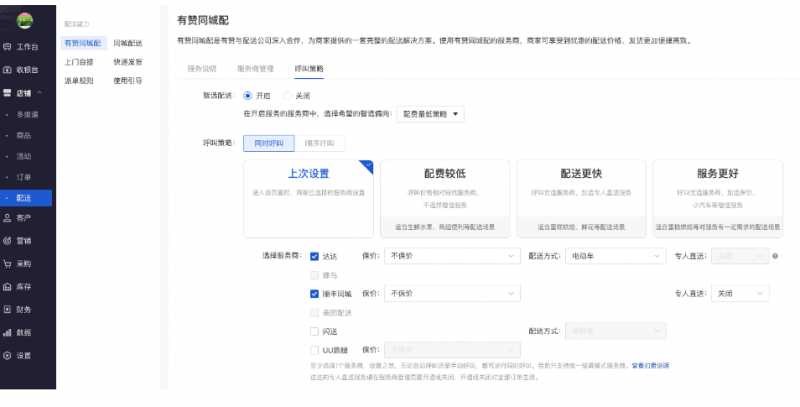Image resolution: width=800 pixels, height=407 pixels.
Task: Open 同城配送 submenu item
Action: 128,43
